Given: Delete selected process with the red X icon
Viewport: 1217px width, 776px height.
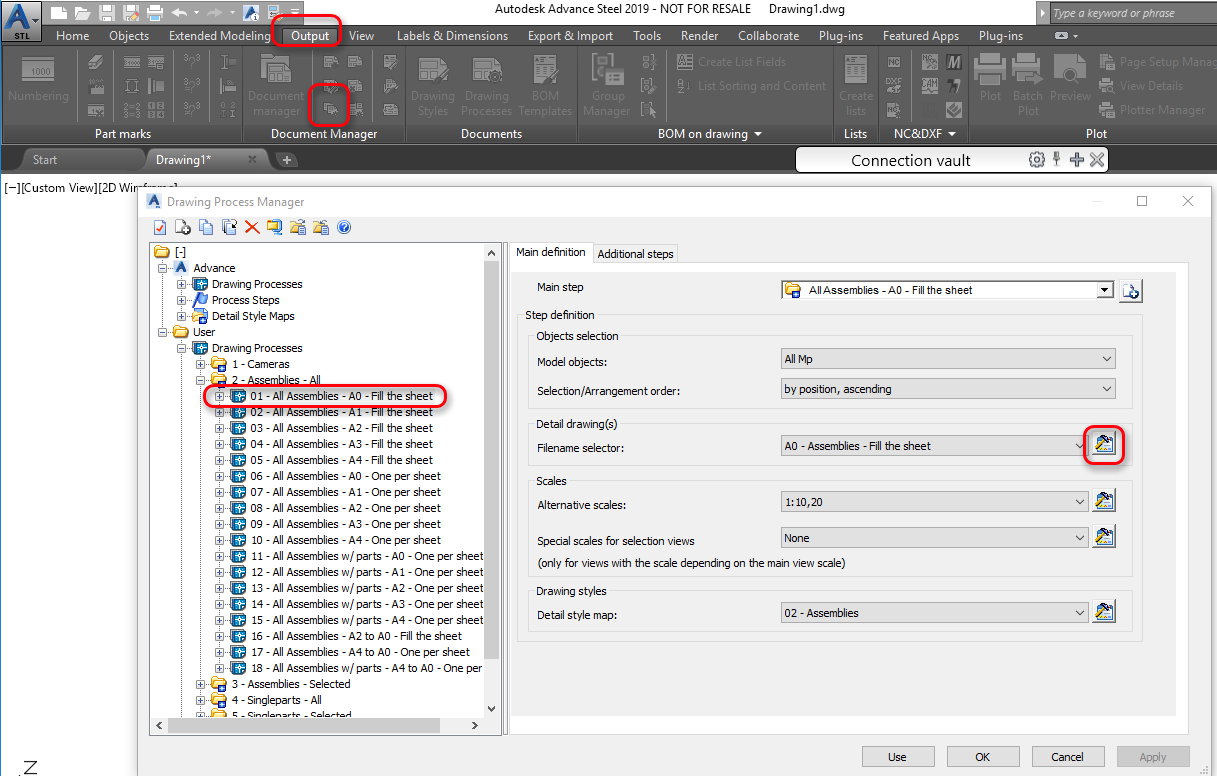Looking at the screenshot, I should (x=252, y=227).
